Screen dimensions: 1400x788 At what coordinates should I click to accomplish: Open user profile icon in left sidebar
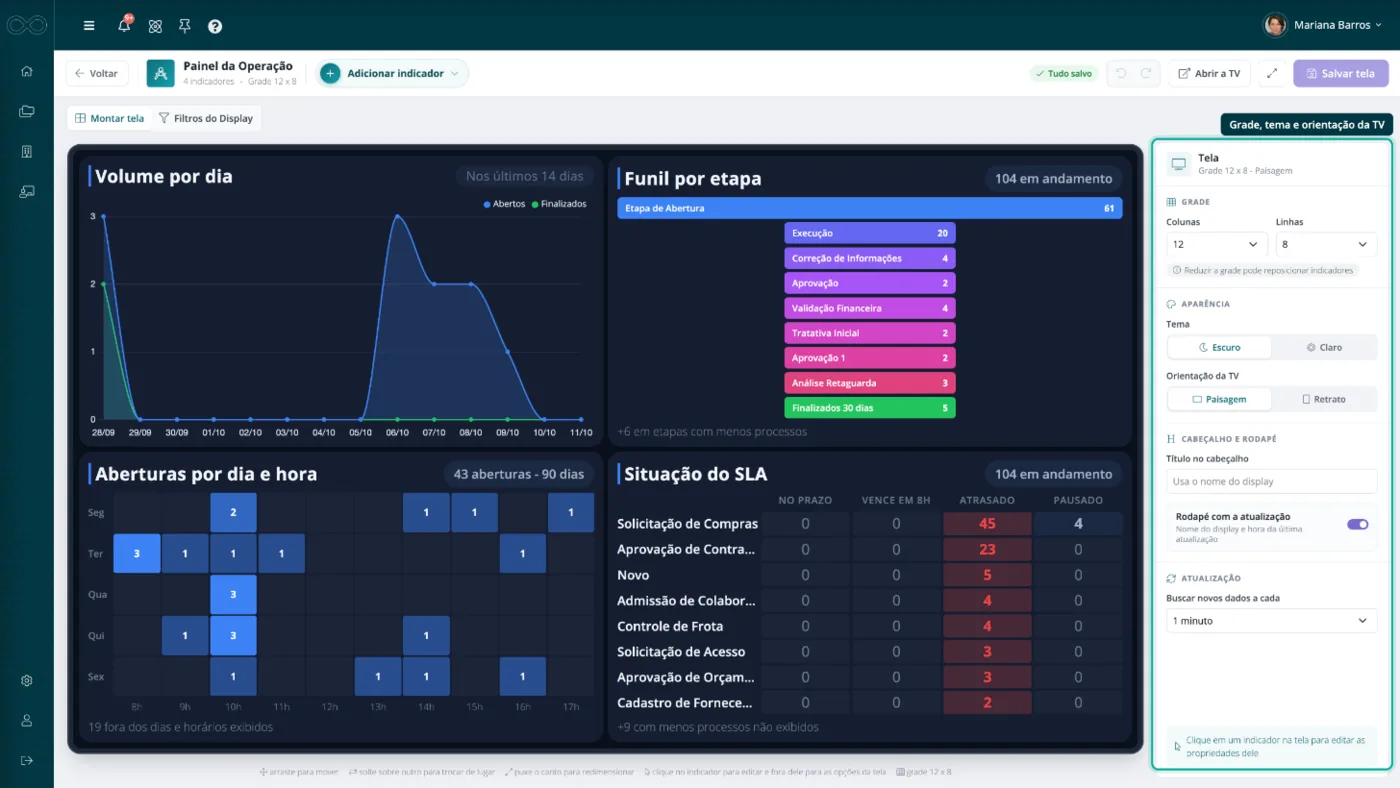(27, 720)
